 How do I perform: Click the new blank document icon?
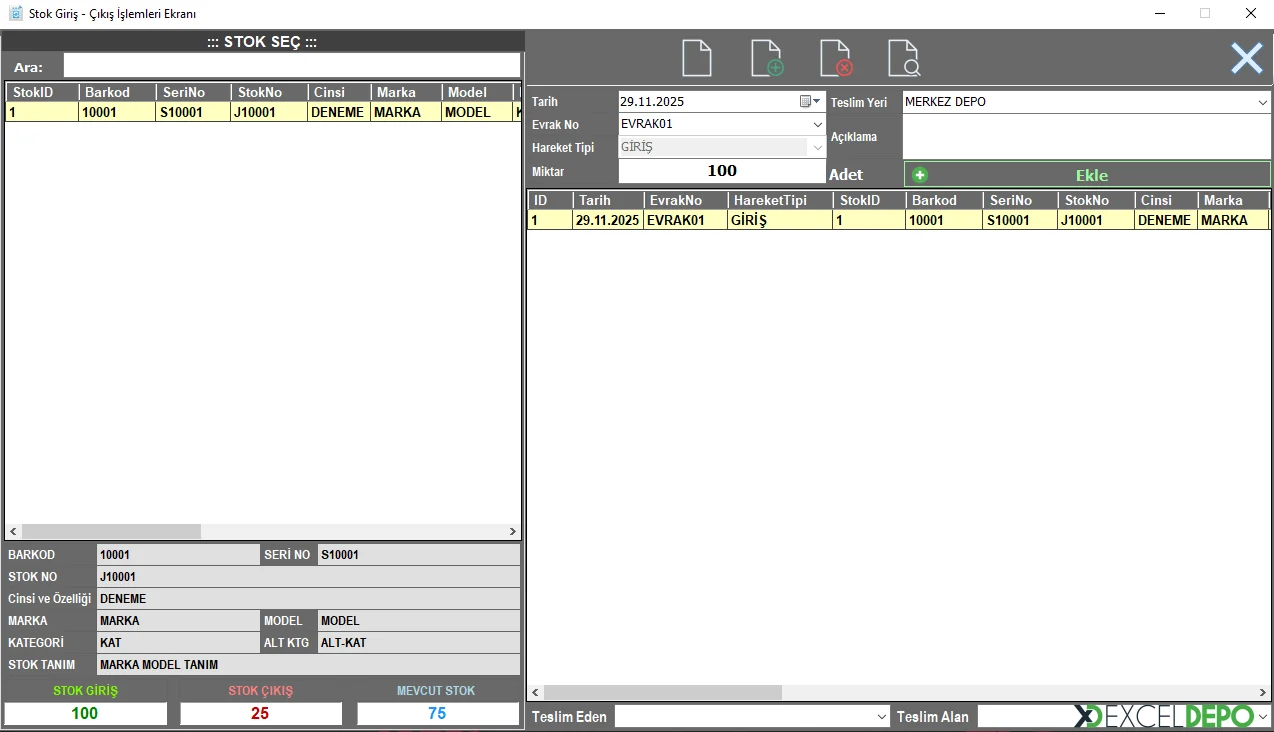[x=696, y=58]
